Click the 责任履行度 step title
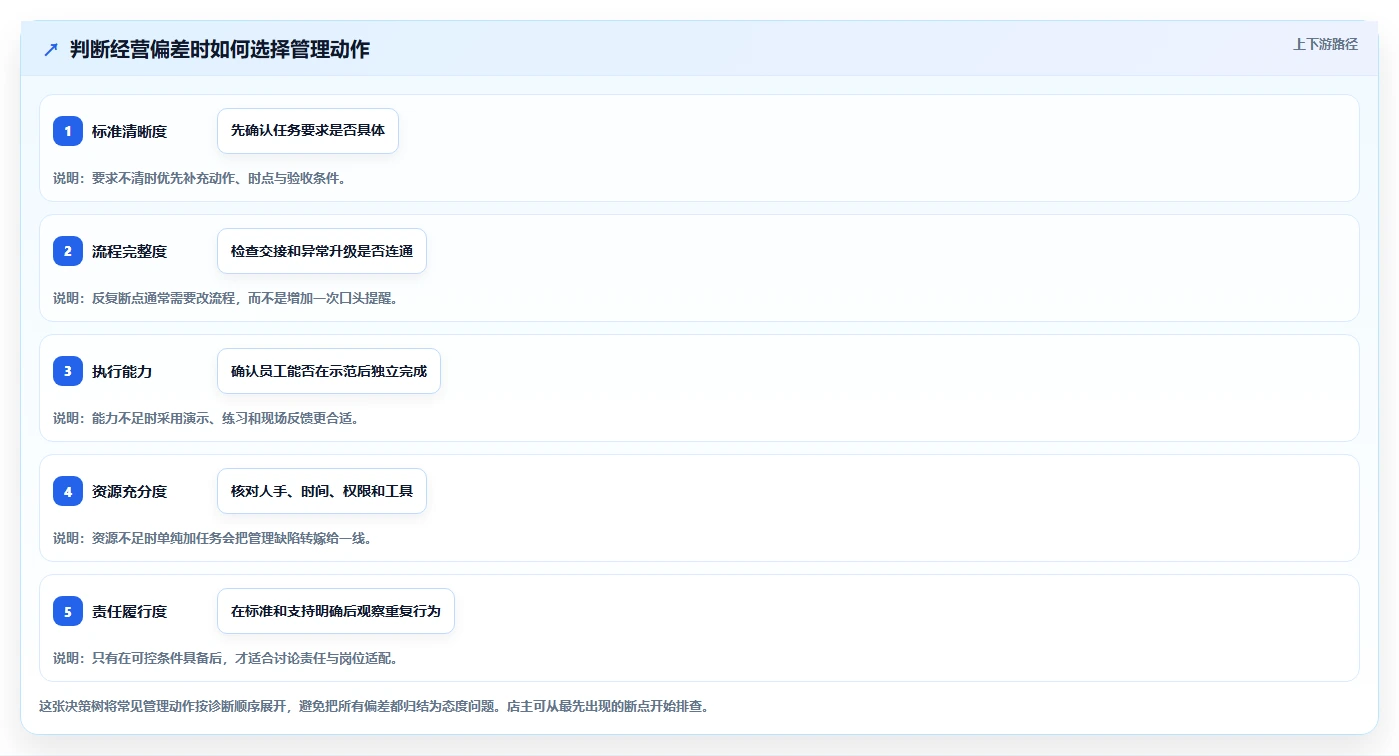Viewport: 1399px width, 756px height. pos(129,611)
